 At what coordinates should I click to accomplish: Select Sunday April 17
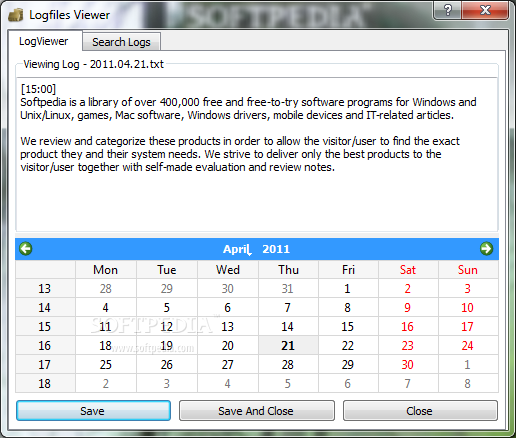[468, 326]
